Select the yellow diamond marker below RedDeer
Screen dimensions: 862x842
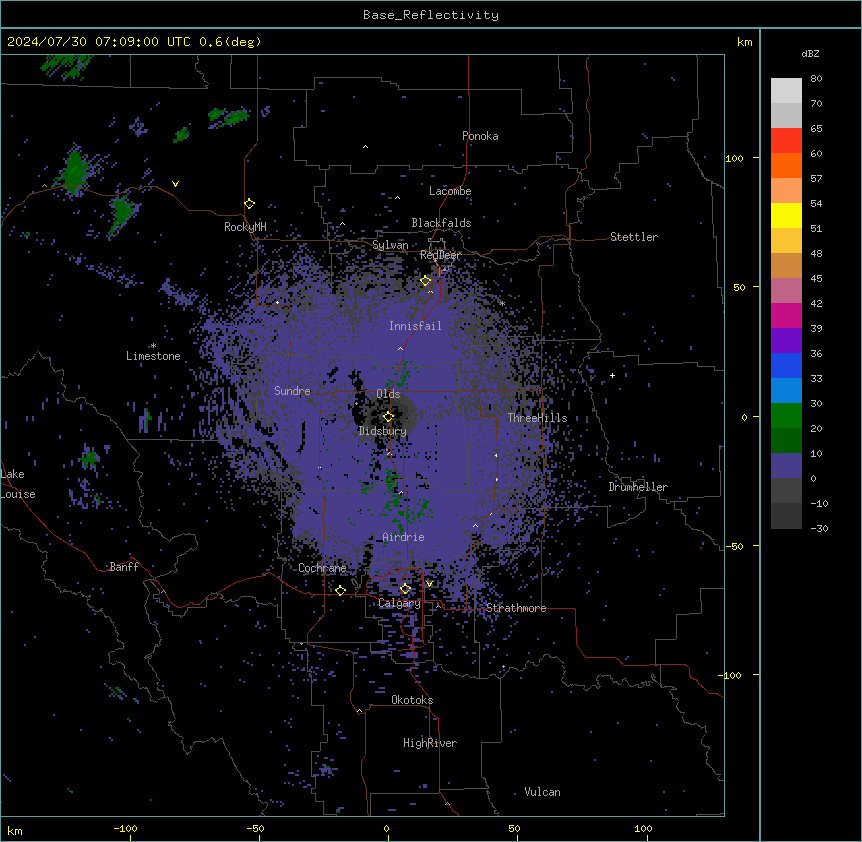point(426,281)
